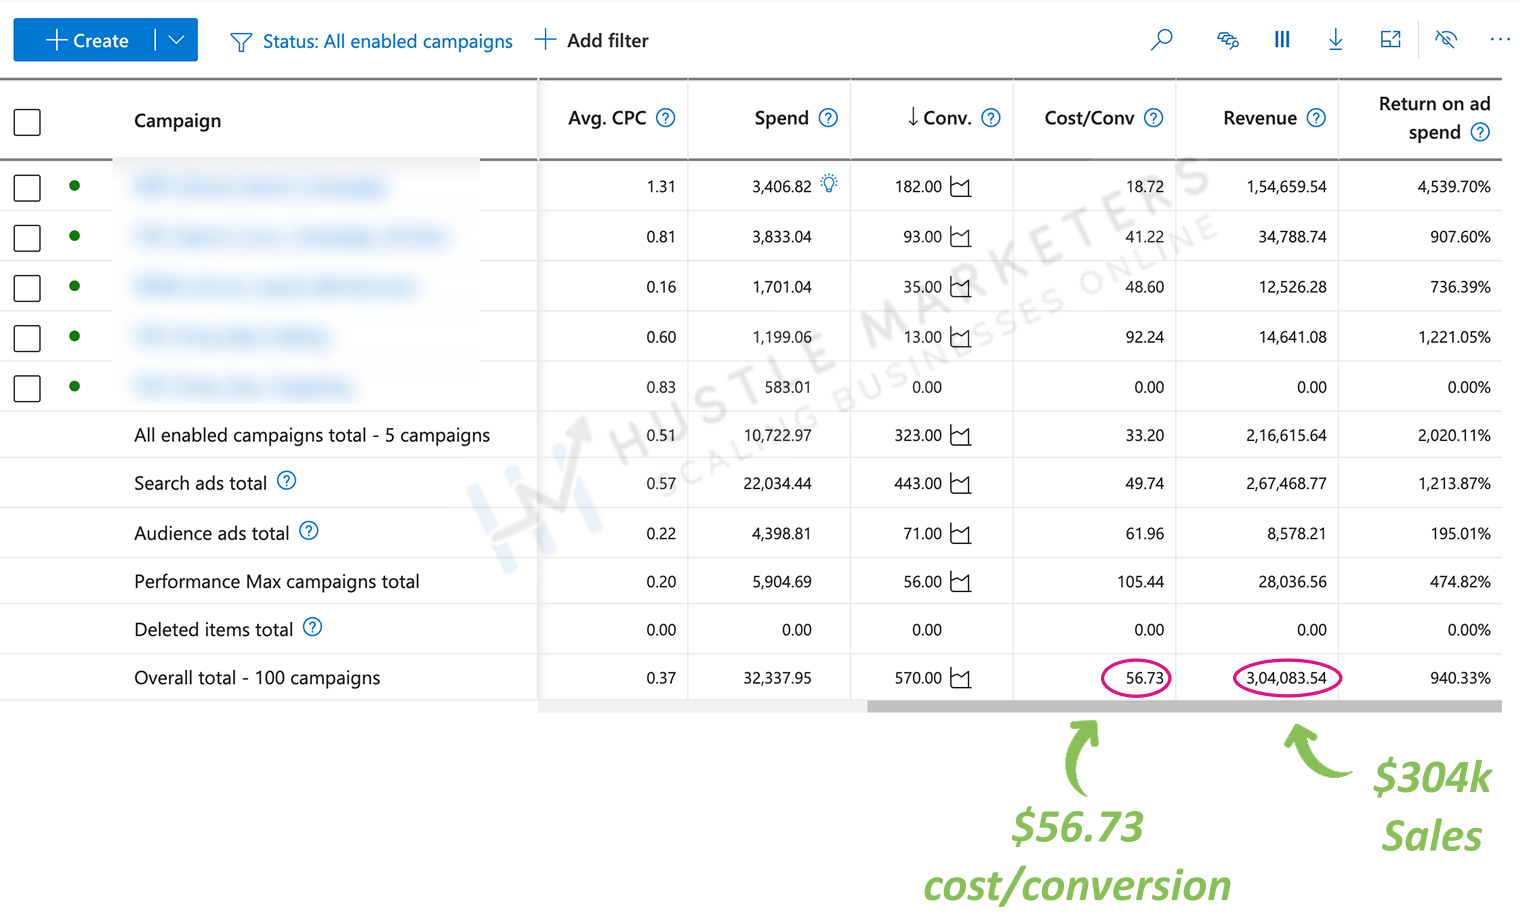
Task: Click the lightbulb icon beside 3,406.82 spend
Action: pyautogui.click(x=829, y=184)
